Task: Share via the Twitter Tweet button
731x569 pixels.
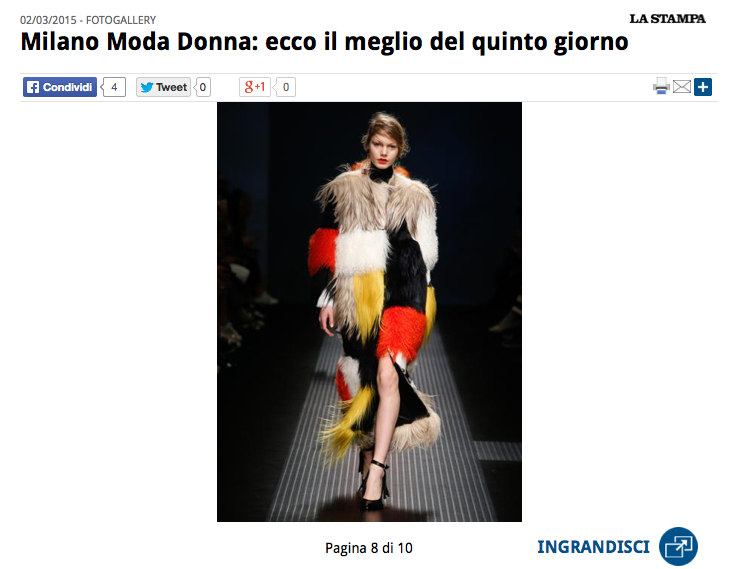Action: (x=163, y=87)
